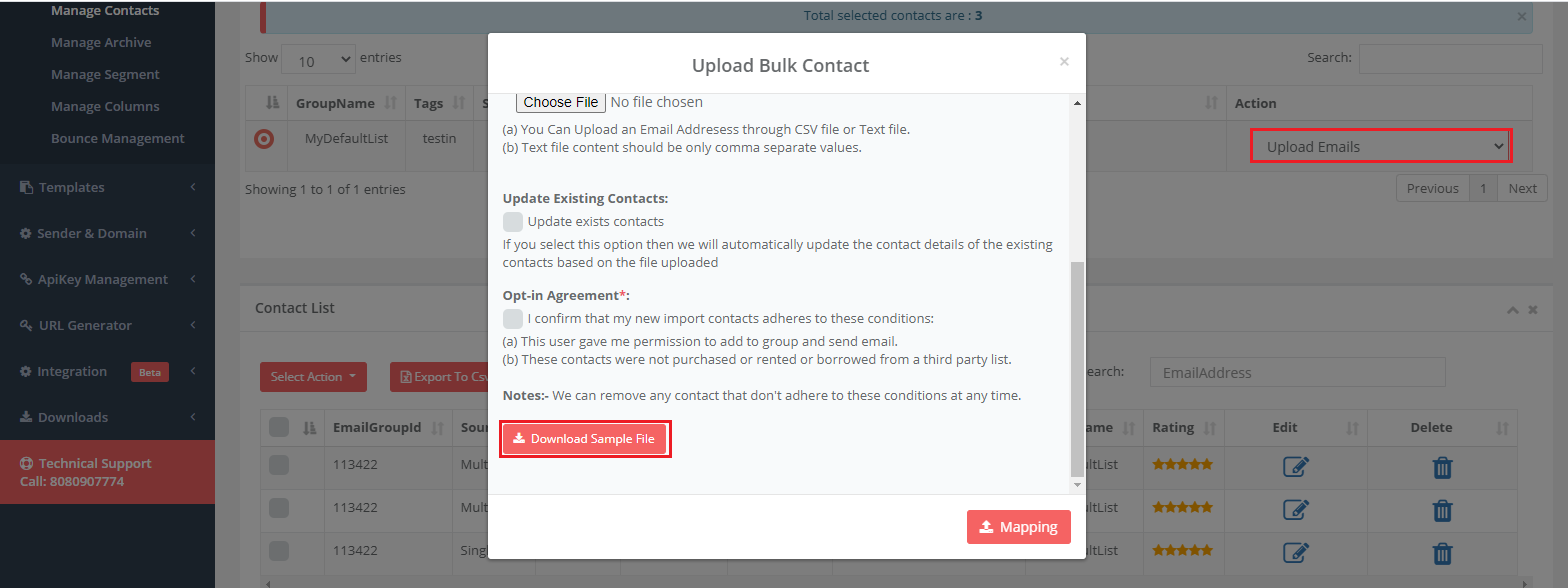Click the Choose File upload button

tap(560, 102)
